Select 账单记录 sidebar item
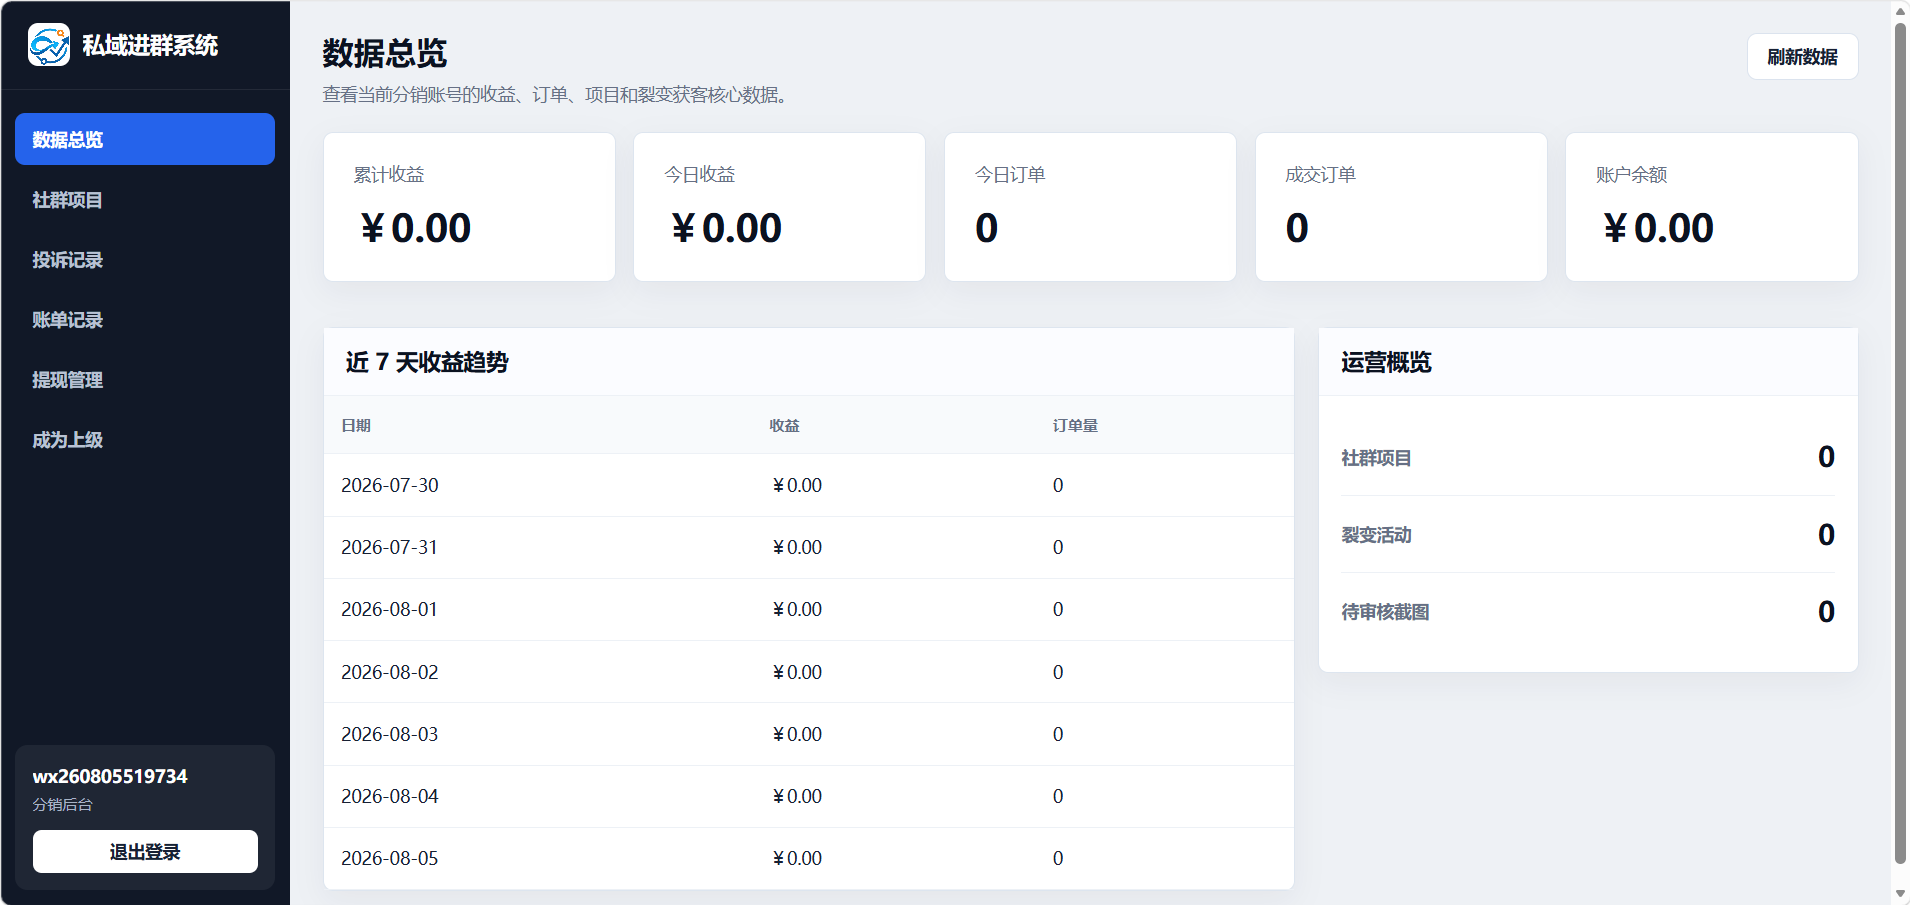The height and width of the screenshot is (905, 1910). (x=145, y=319)
